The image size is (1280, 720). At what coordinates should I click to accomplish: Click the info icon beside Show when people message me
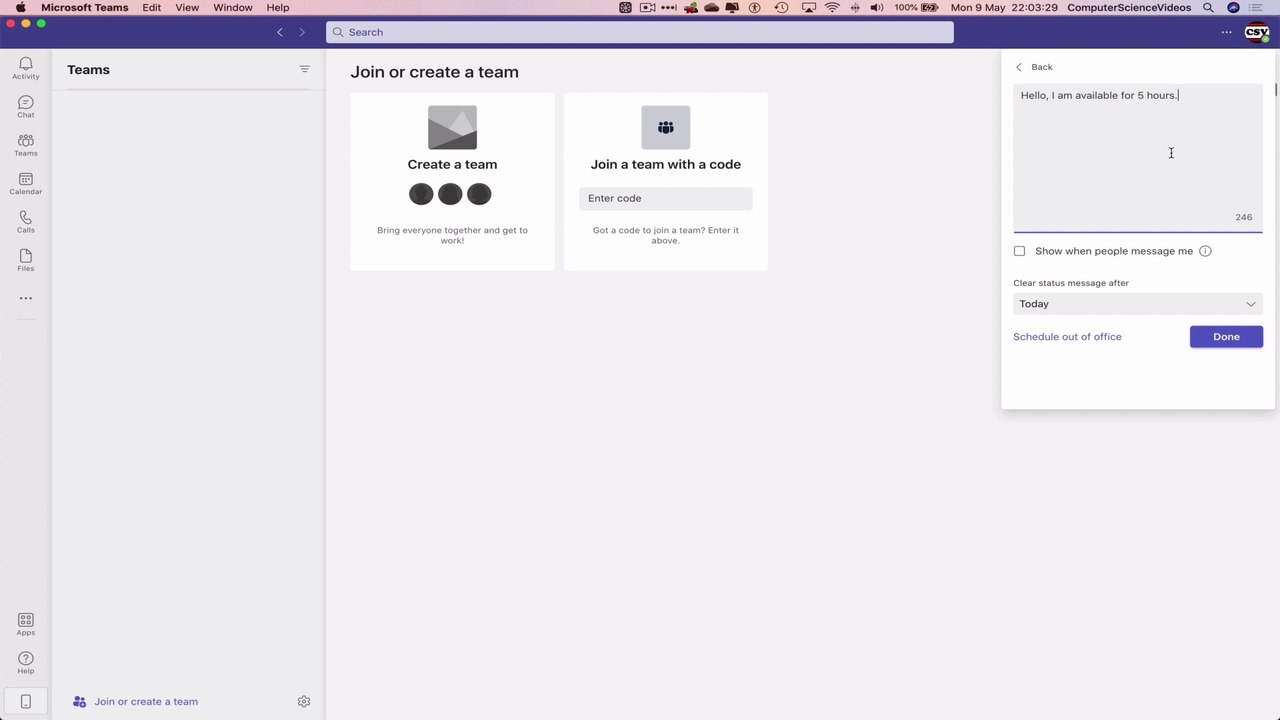coord(1205,251)
